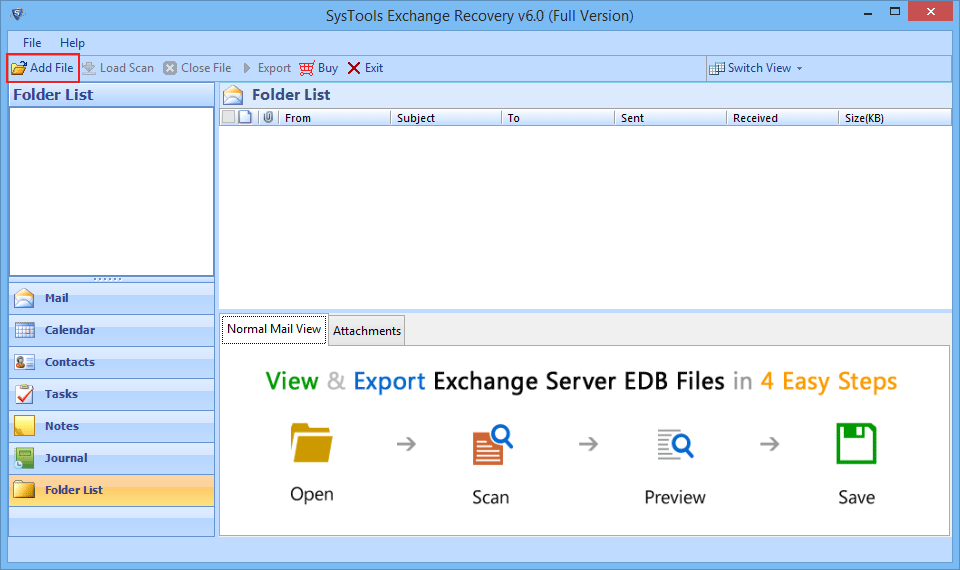The image size is (960, 570).
Task: Tick the select-all checkbox in column header
Action: pyautogui.click(x=228, y=117)
